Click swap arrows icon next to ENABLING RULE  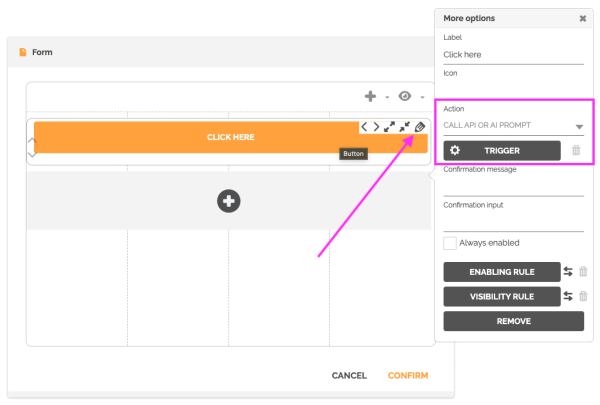tap(568, 271)
